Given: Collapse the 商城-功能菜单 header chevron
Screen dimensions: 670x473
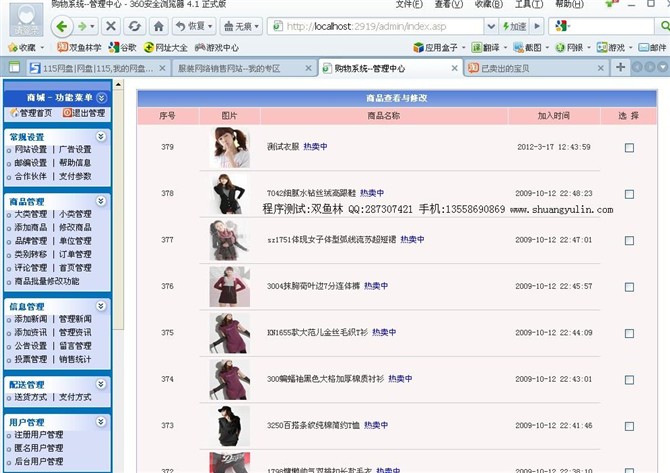Looking at the screenshot, I should coord(101,98).
